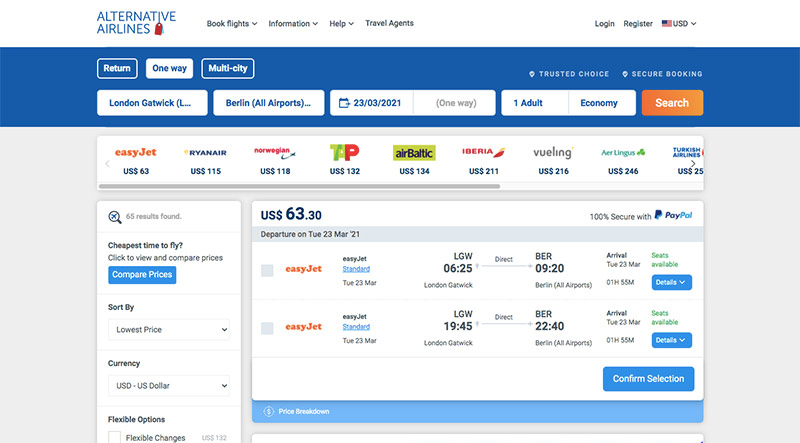Click the Register link
The width and height of the screenshot is (800, 443).
tap(638, 23)
